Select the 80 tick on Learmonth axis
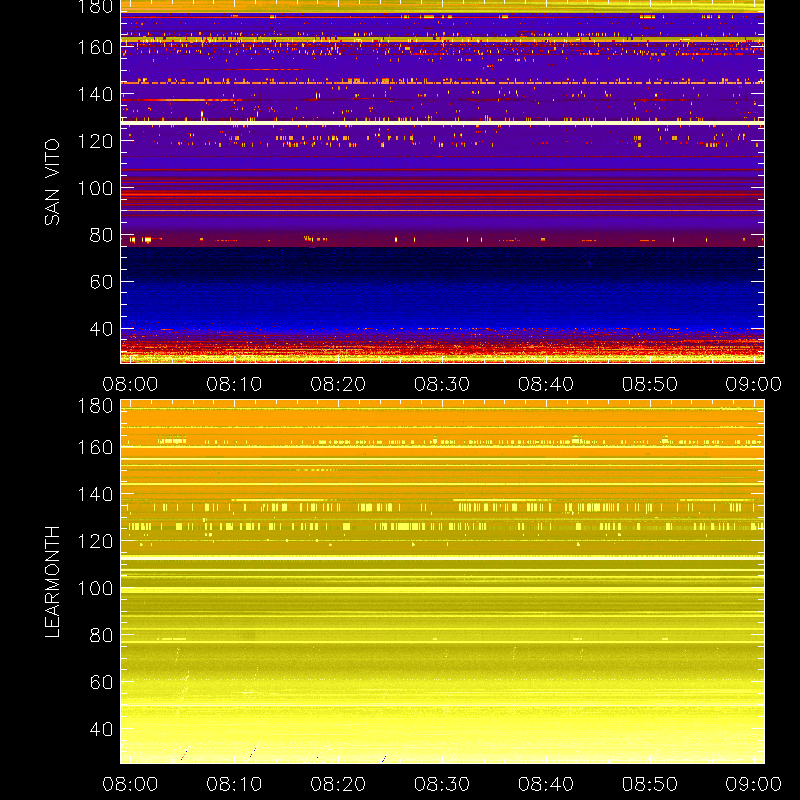Screen dimensions: 800x800 point(101,635)
